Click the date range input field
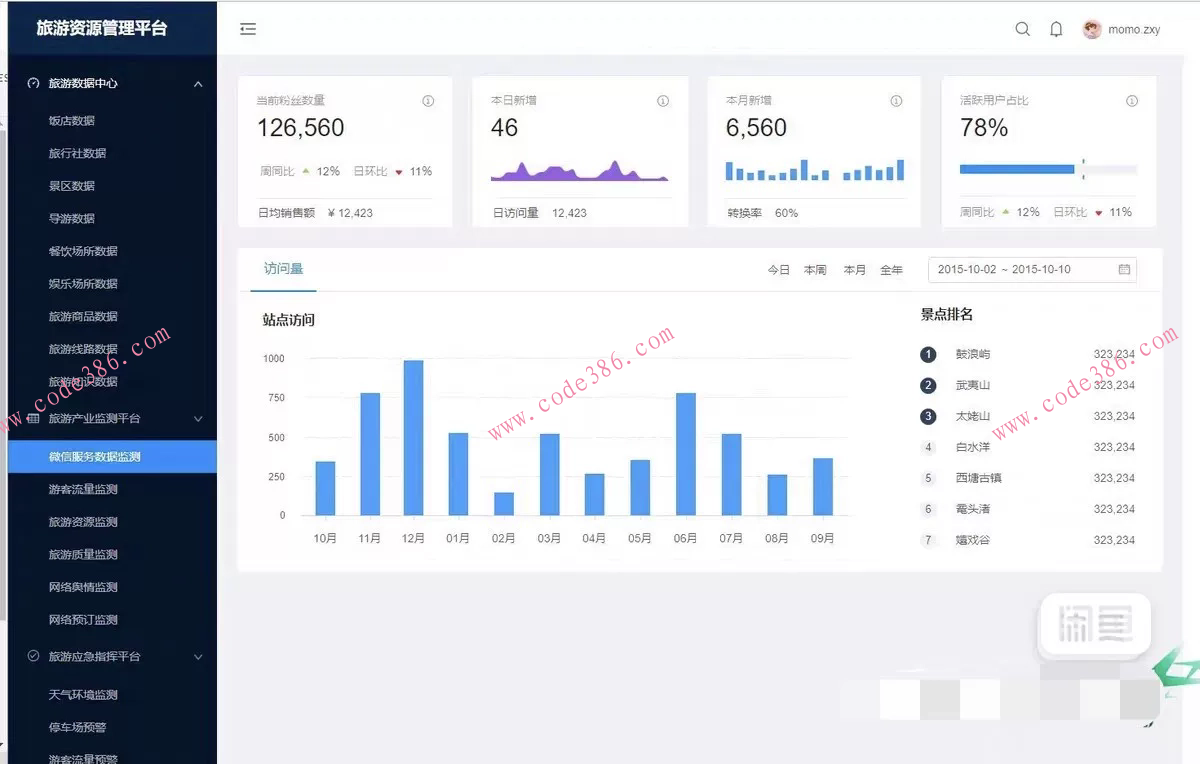This screenshot has height=764, width=1200. coord(1020,270)
